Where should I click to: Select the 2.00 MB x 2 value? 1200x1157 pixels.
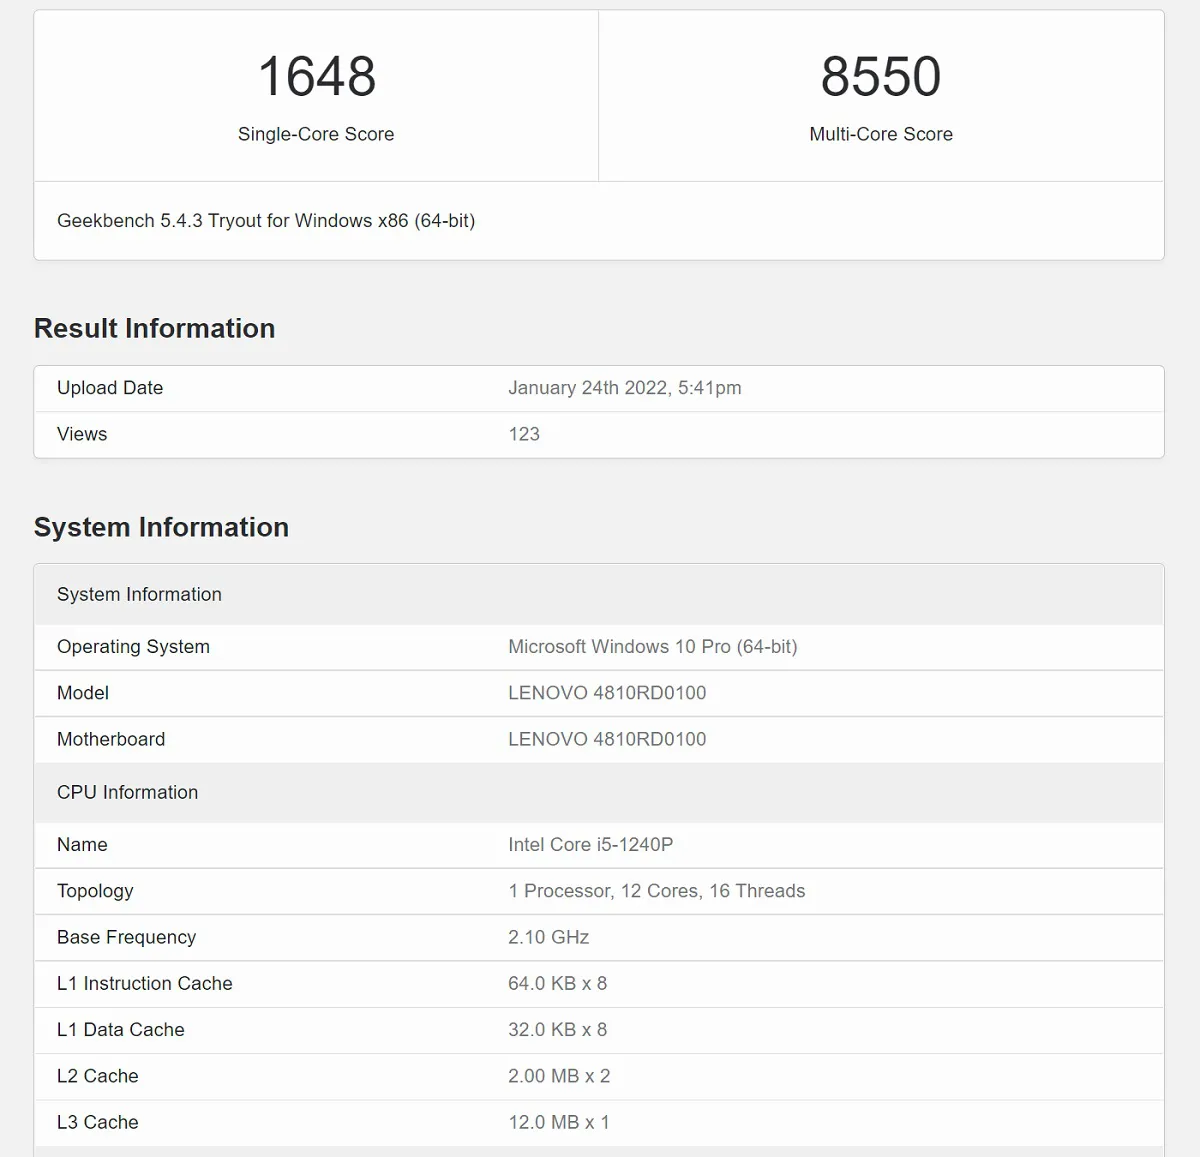pyautogui.click(x=559, y=1076)
